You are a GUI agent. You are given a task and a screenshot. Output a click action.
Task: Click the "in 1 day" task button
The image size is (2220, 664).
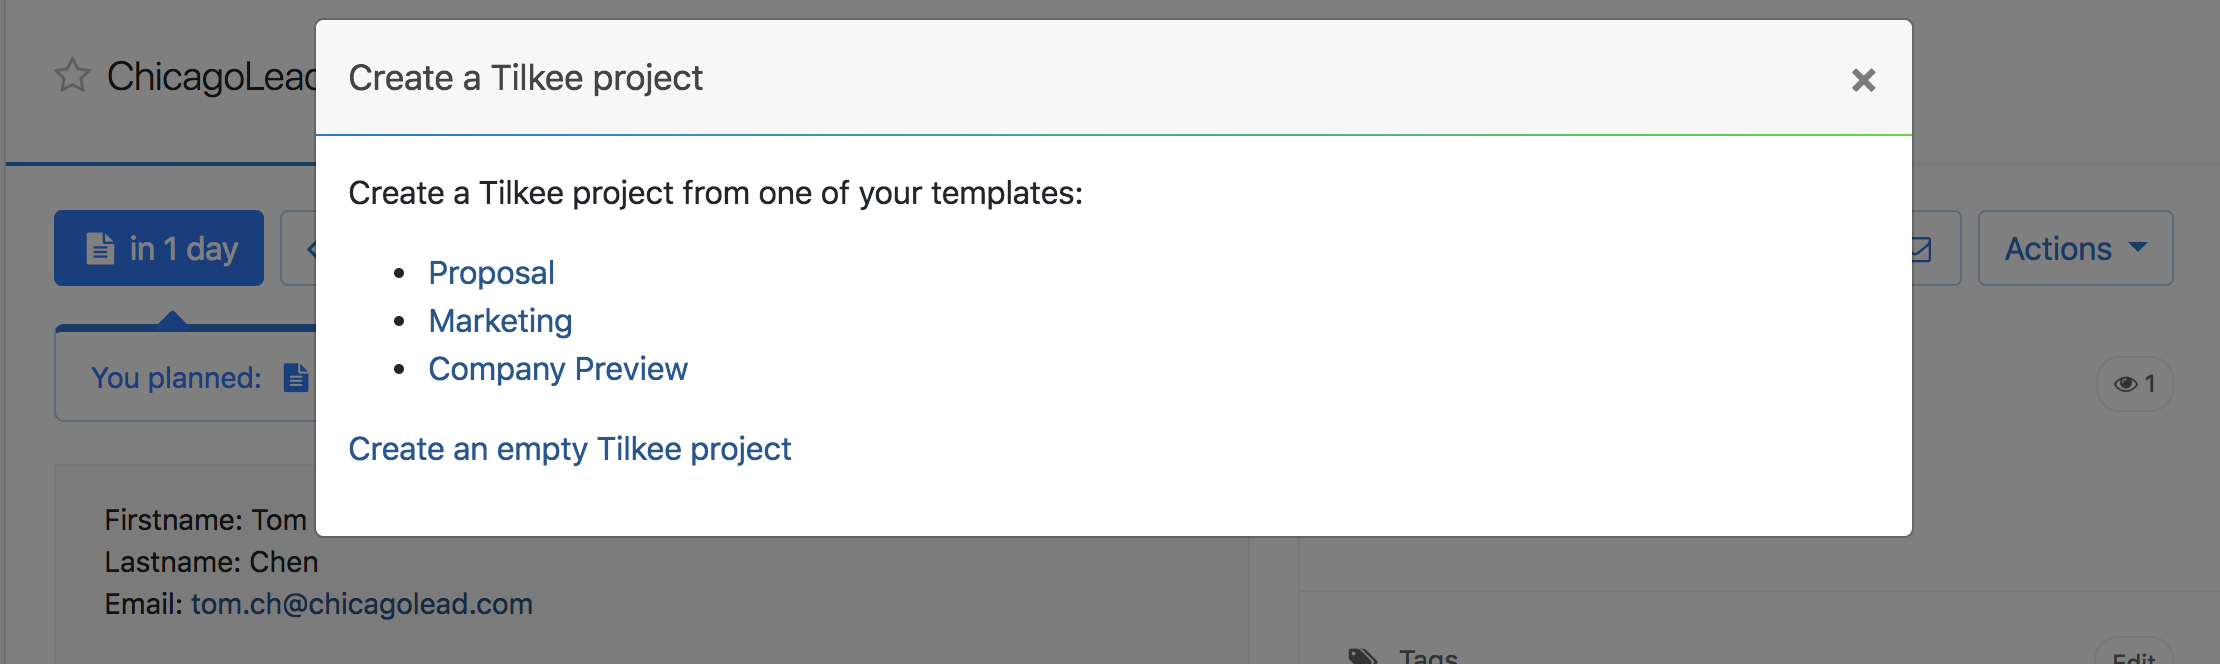pyautogui.click(x=159, y=248)
